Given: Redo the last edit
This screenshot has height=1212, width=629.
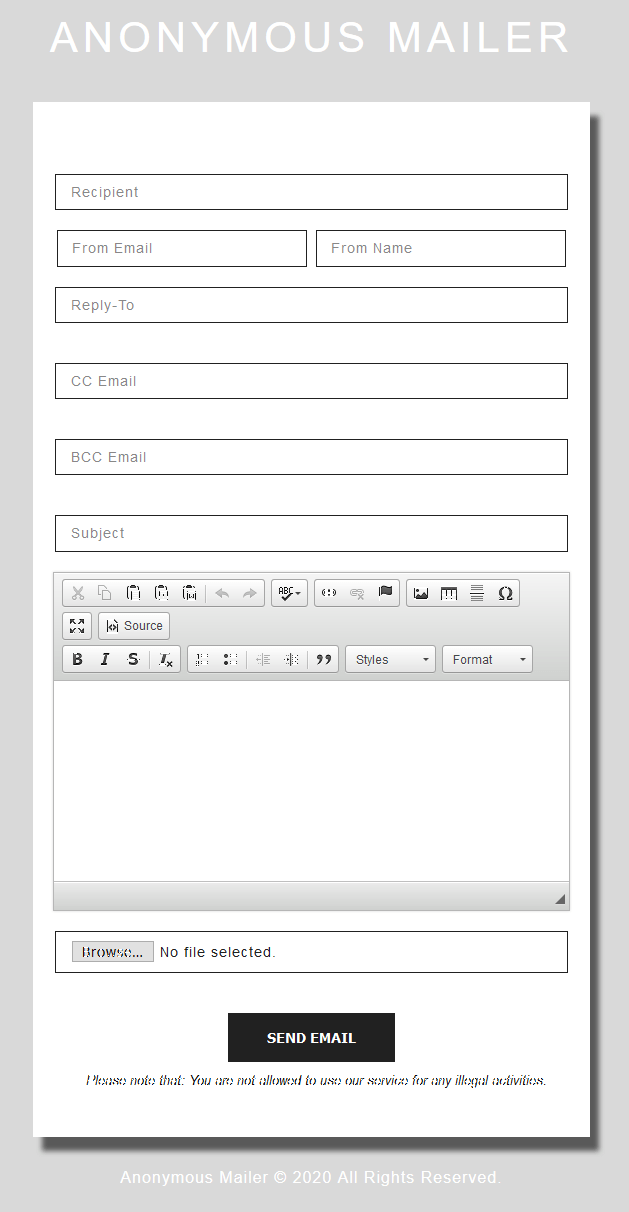Looking at the screenshot, I should (x=250, y=593).
